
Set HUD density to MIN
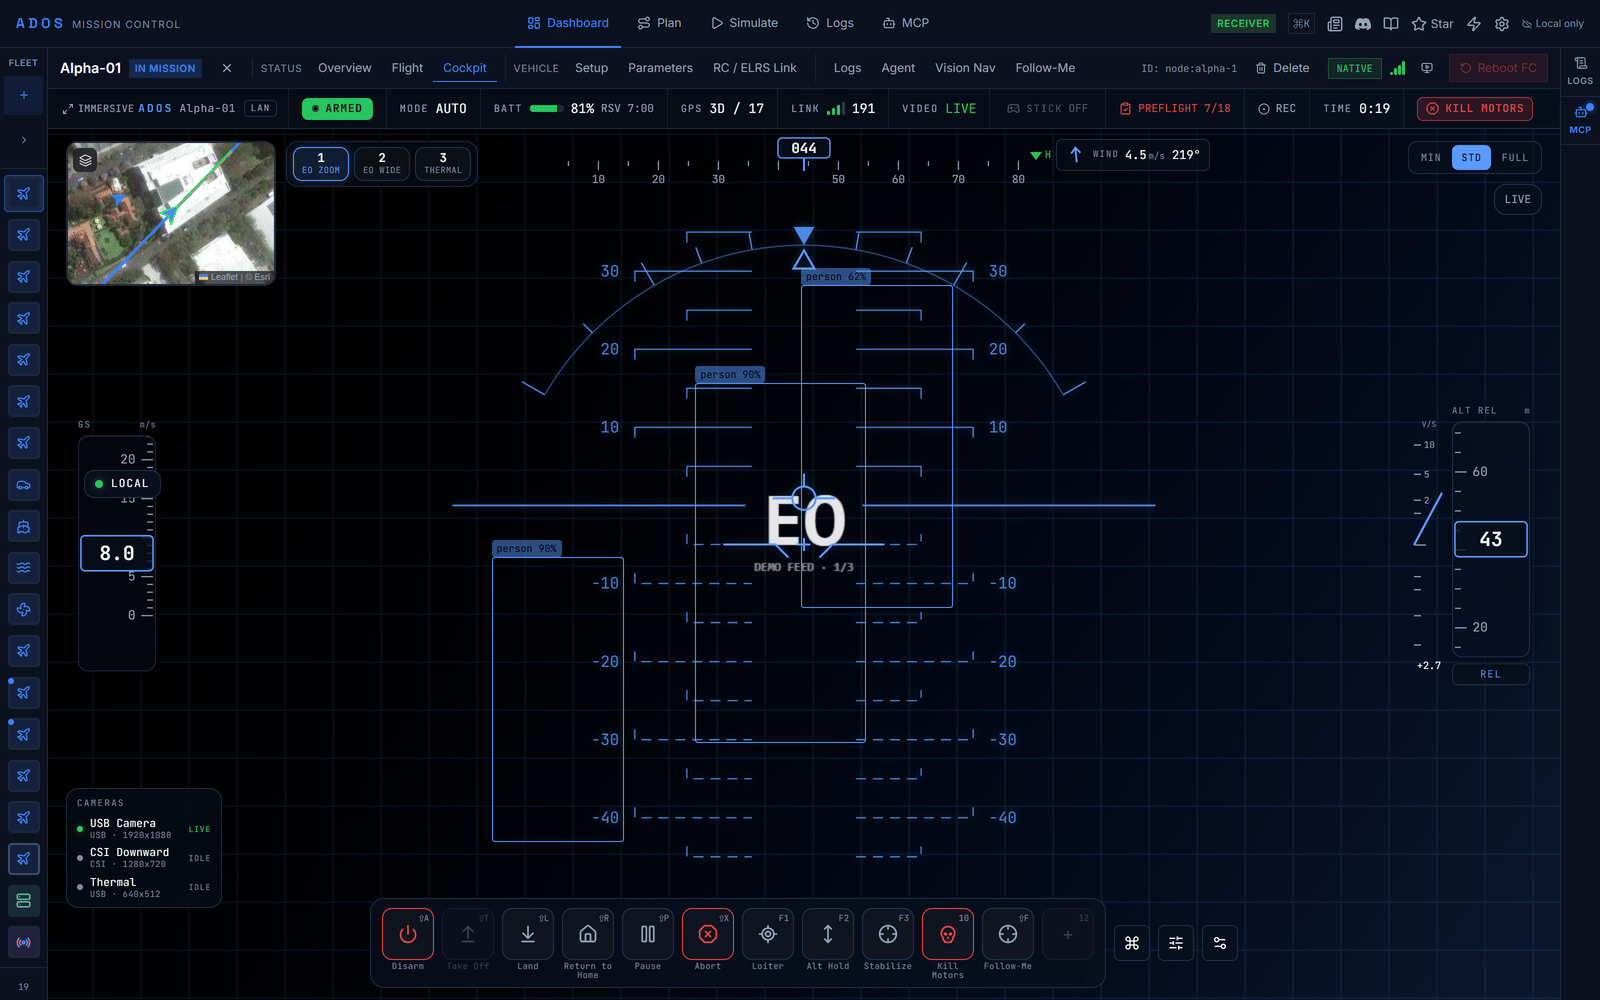(x=1431, y=158)
